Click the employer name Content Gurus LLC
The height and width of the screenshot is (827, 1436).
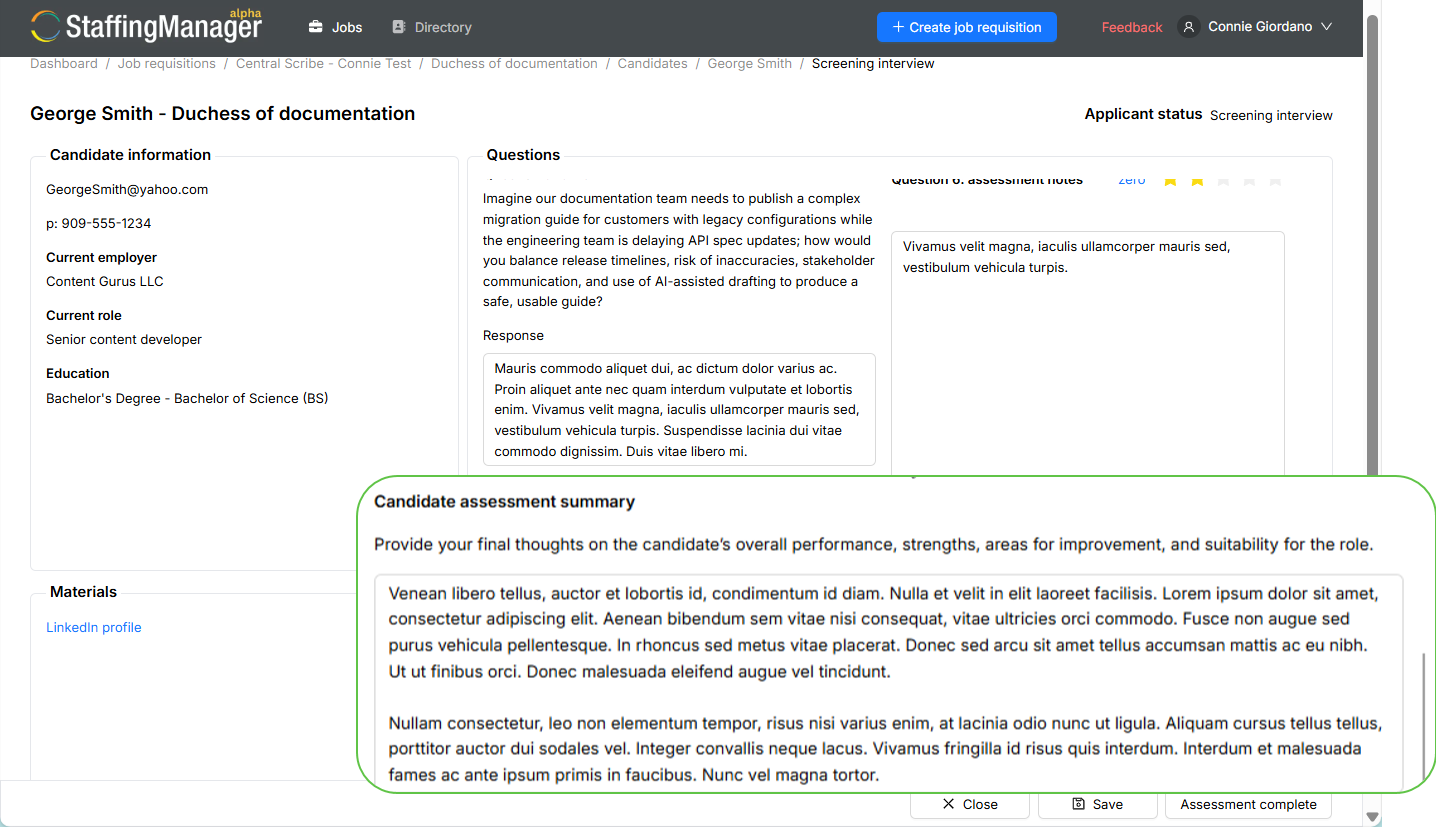pos(105,281)
